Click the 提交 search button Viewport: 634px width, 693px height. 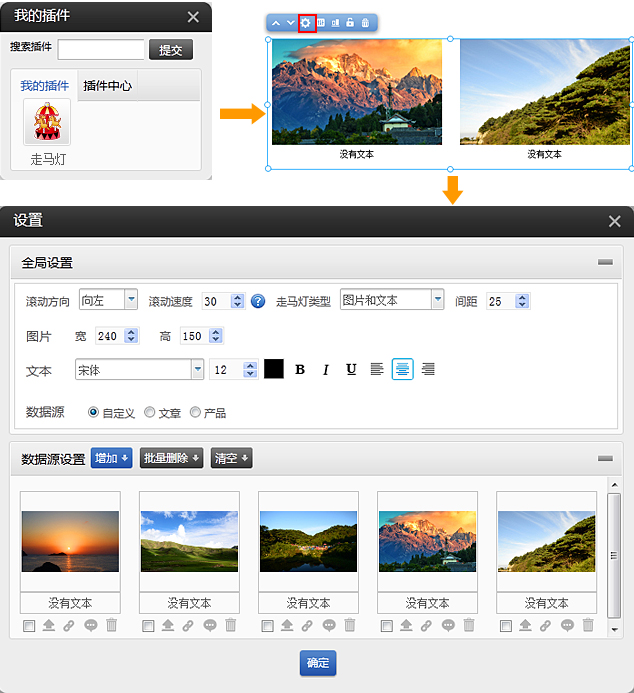click(171, 50)
